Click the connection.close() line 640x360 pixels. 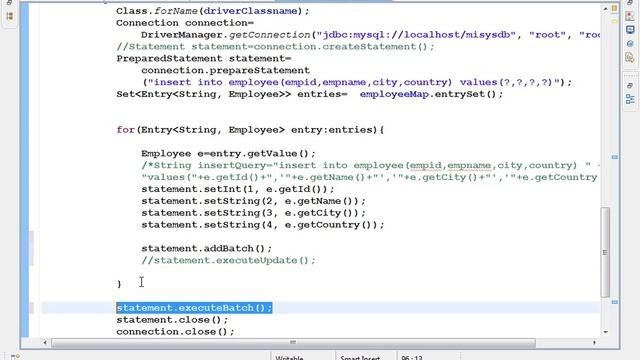point(176,331)
